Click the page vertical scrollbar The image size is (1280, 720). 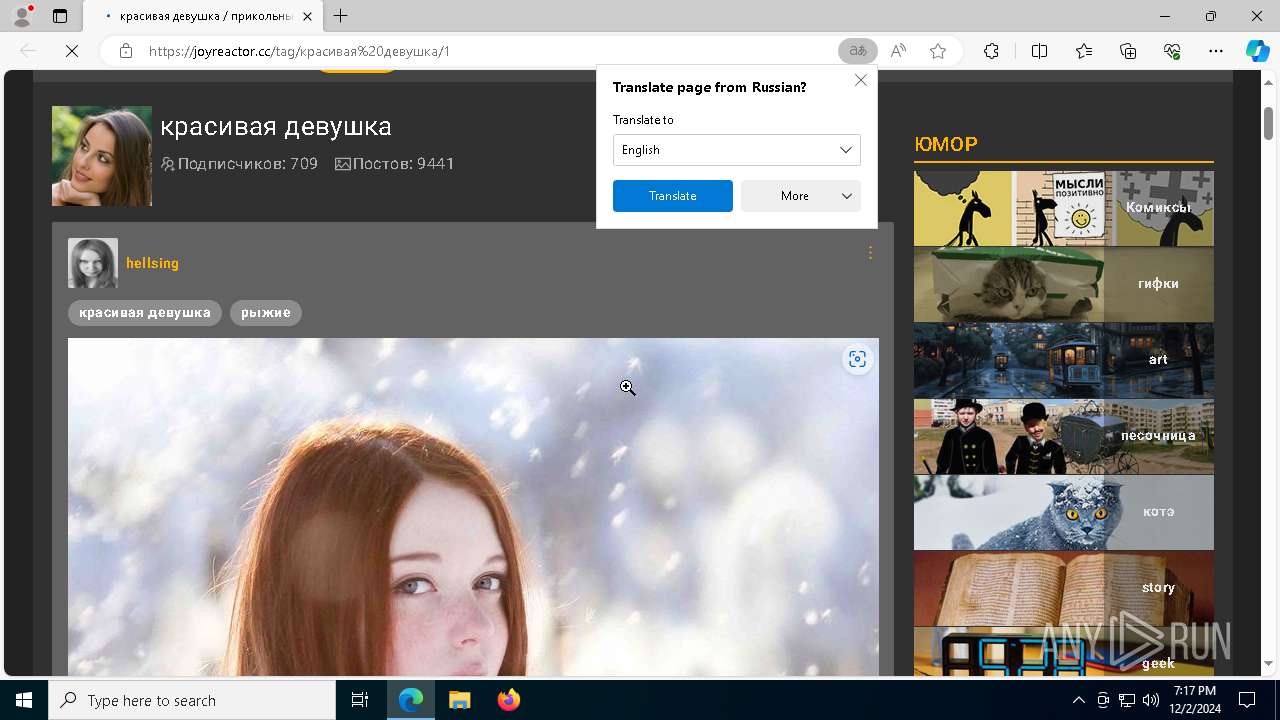(x=1268, y=122)
